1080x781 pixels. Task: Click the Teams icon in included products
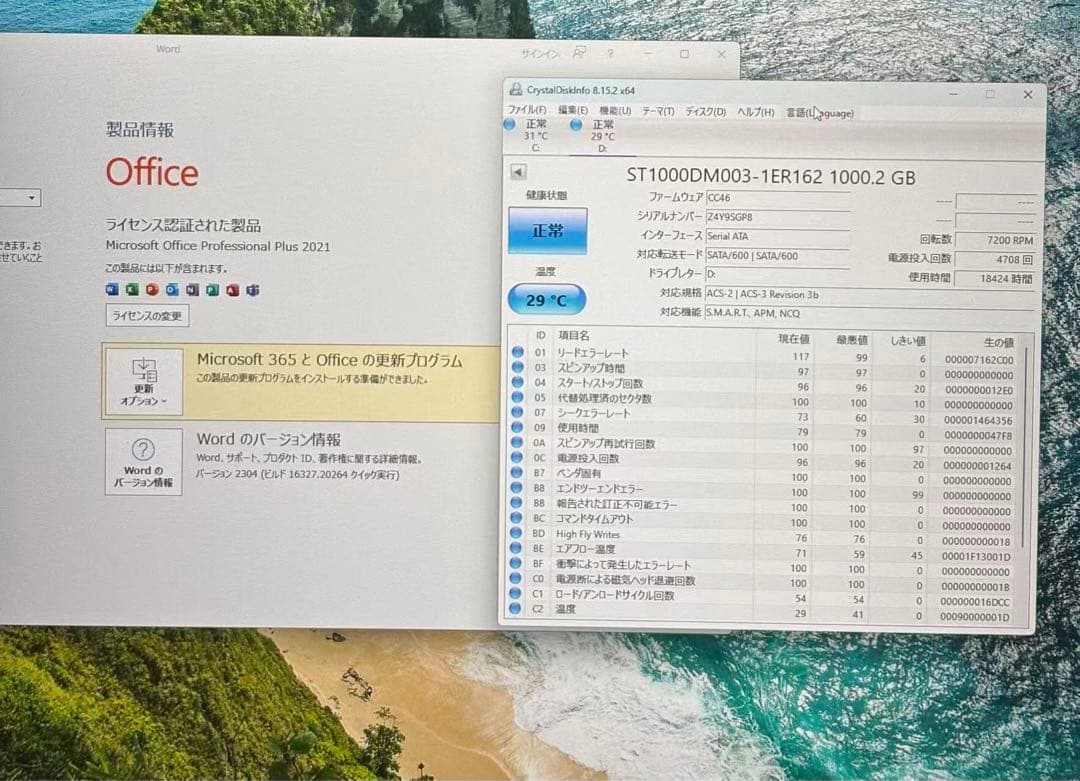pyautogui.click(x=252, y=290)
